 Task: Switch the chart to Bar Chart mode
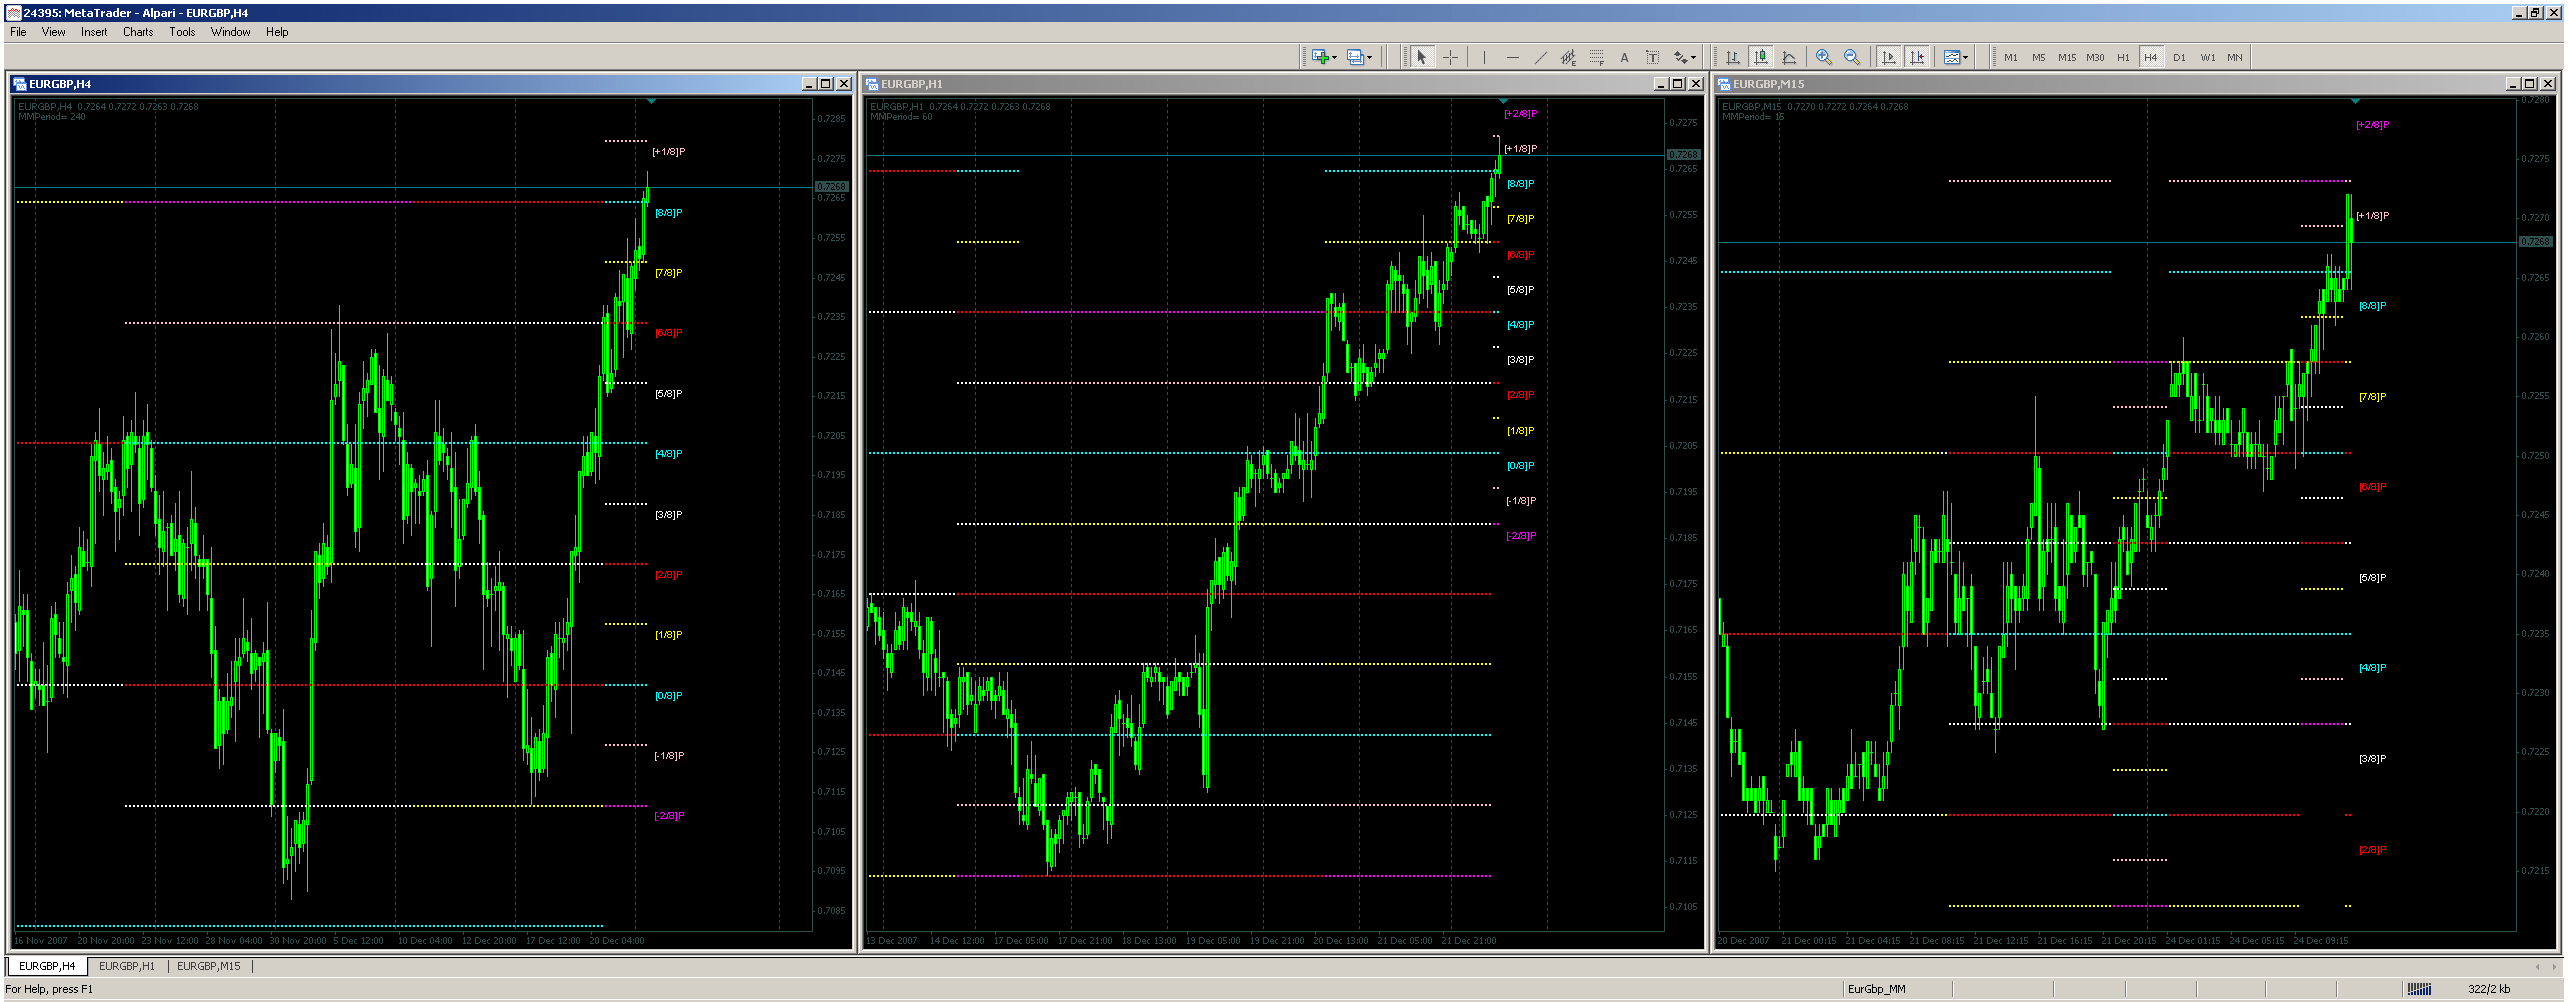click(x=1732, y=57)
